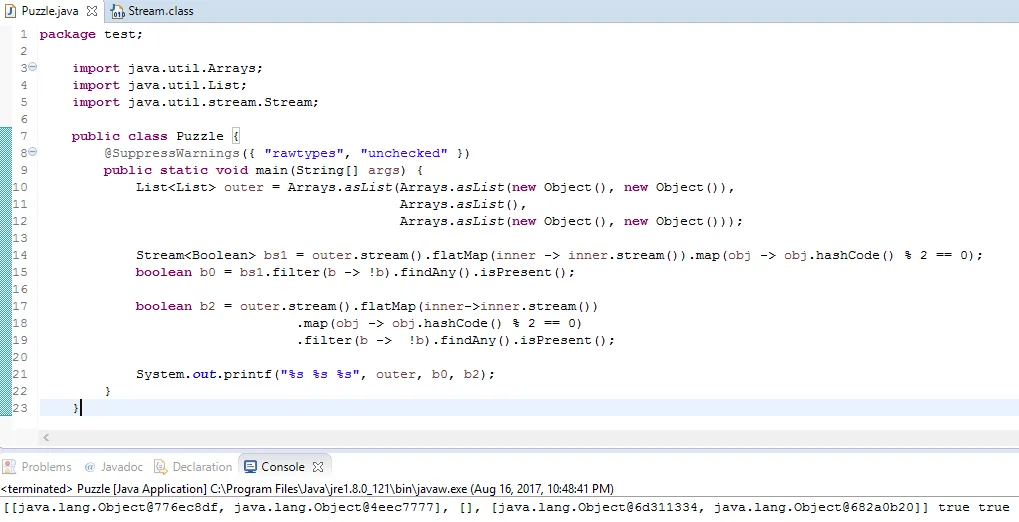
Task: Click 'List<List> outer' declaration
Action: coord(200,187)
